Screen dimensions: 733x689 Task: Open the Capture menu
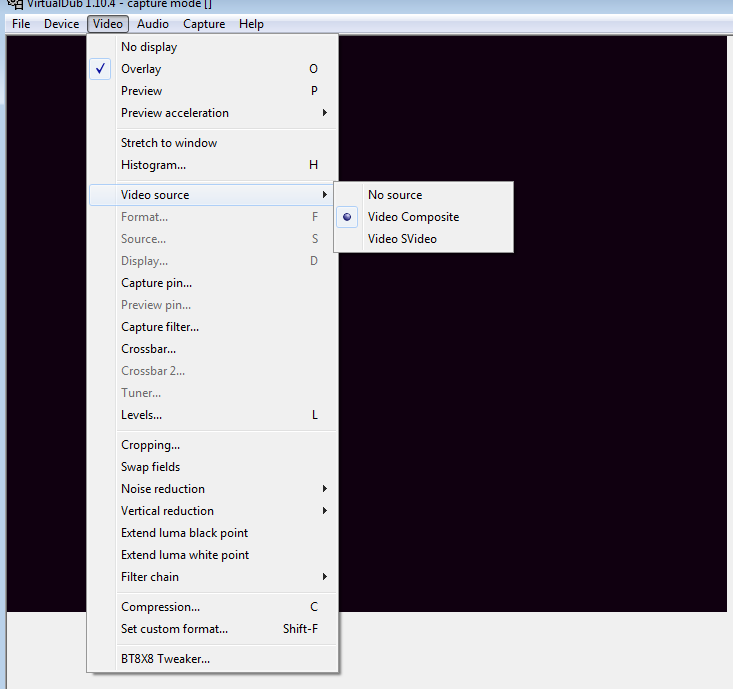[x=204, y=24]
